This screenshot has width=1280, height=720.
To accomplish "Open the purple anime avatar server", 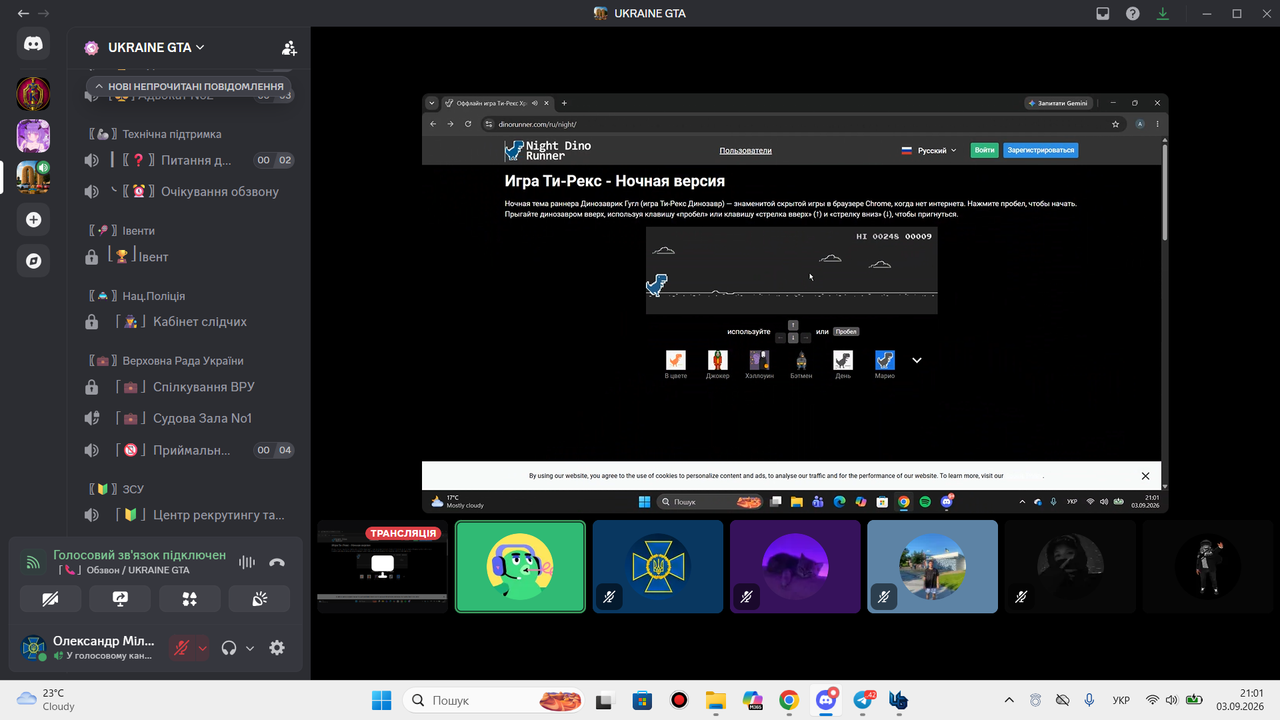I will [x=33, y=136].
